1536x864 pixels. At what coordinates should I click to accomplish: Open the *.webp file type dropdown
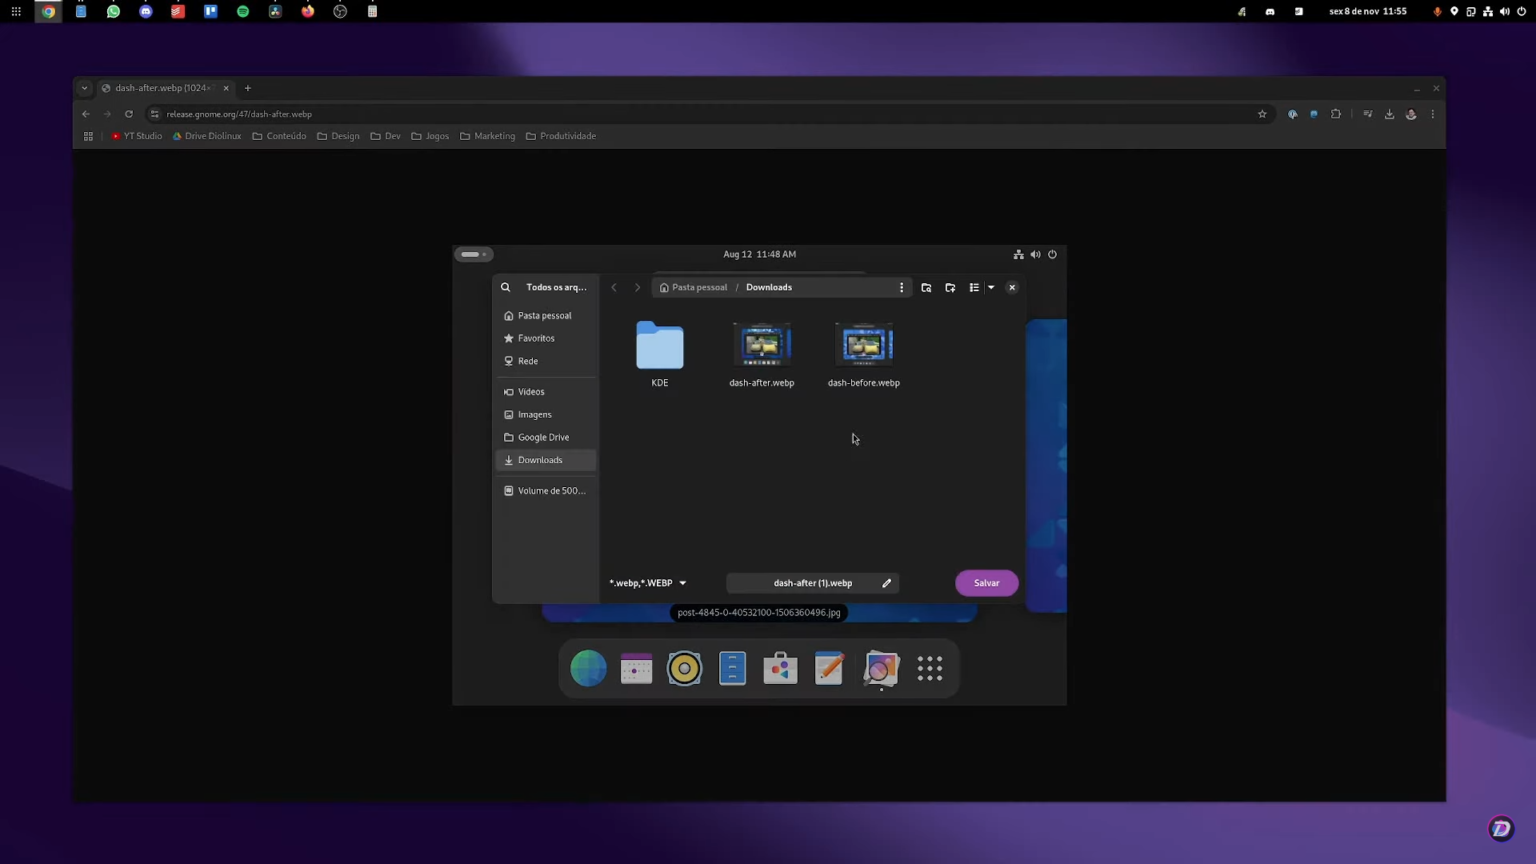(646, 583)
